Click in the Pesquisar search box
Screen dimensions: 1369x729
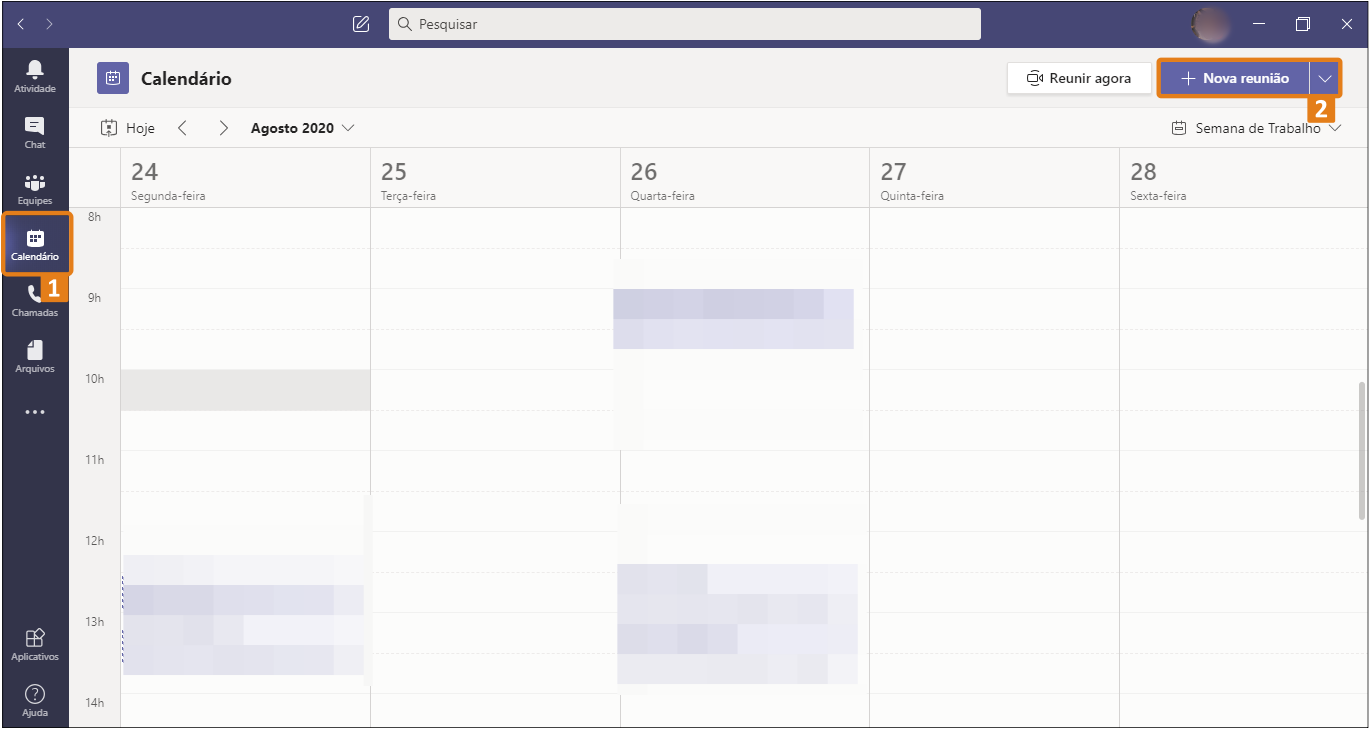685,24
